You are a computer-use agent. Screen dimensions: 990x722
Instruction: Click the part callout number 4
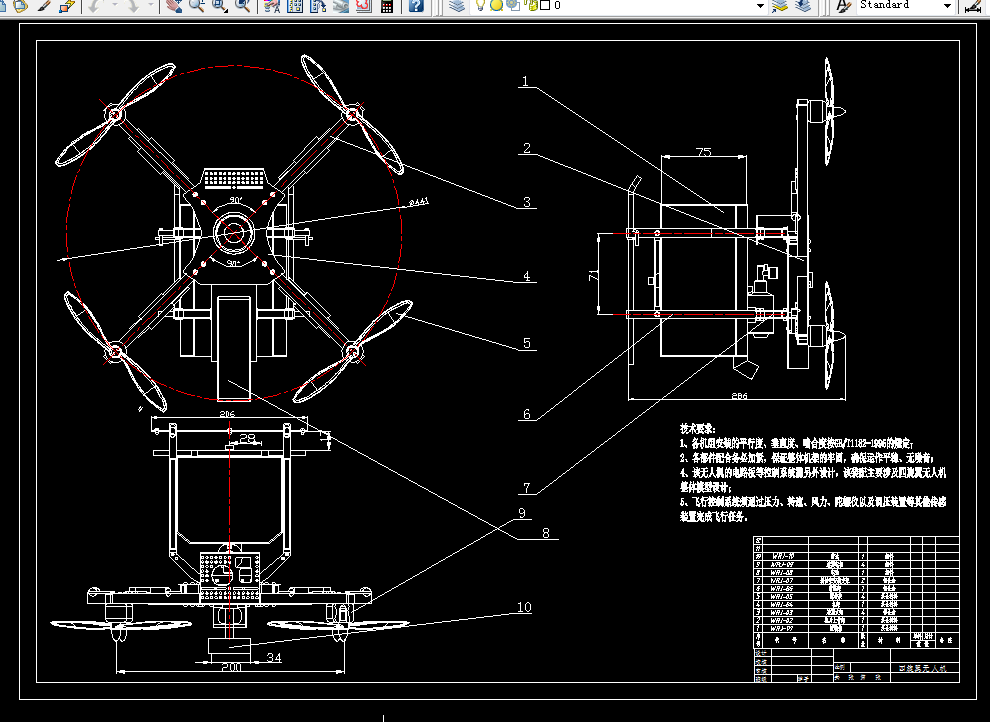[x=527, y=276]
